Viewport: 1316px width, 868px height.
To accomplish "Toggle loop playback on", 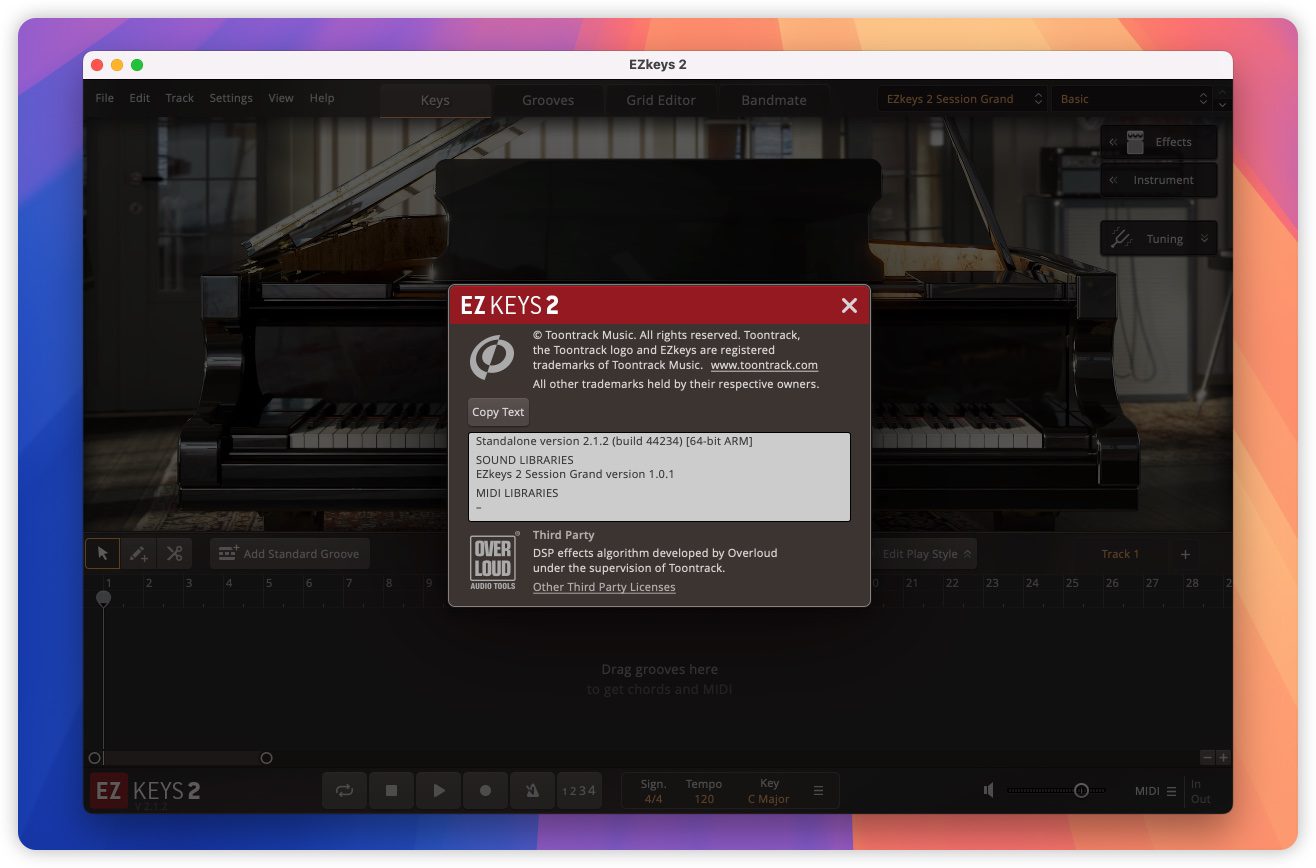I will (x=344, y=790).
